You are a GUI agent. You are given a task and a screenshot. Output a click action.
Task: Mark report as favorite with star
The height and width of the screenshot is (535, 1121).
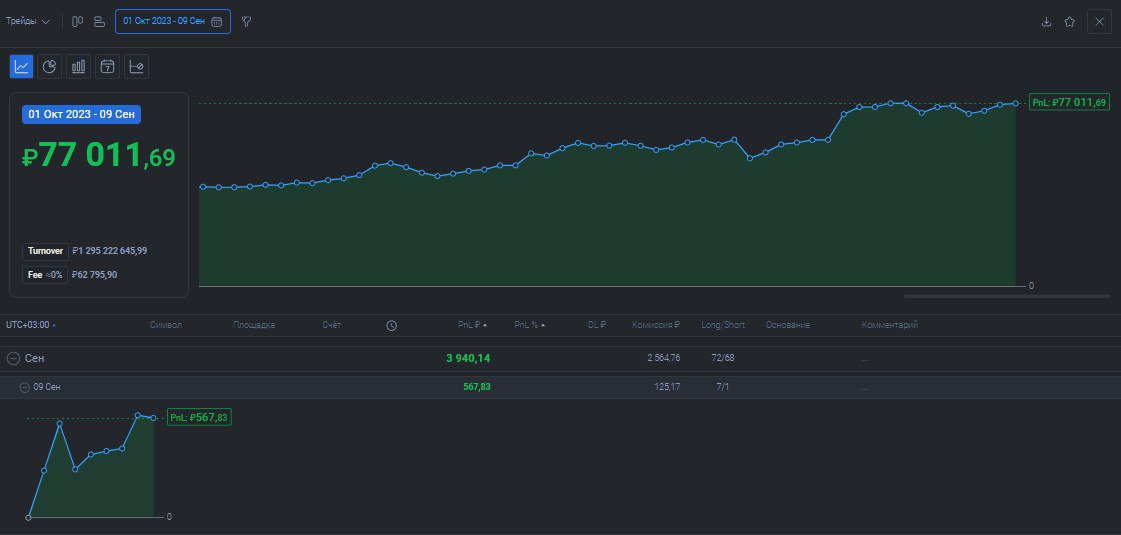(1070, 21)
